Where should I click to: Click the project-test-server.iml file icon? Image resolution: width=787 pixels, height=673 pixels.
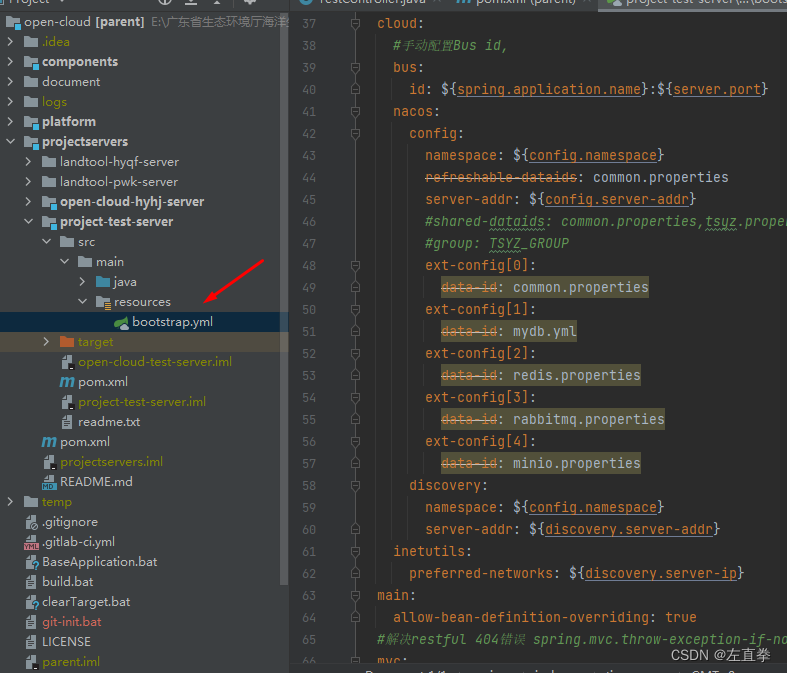(68, 402)
